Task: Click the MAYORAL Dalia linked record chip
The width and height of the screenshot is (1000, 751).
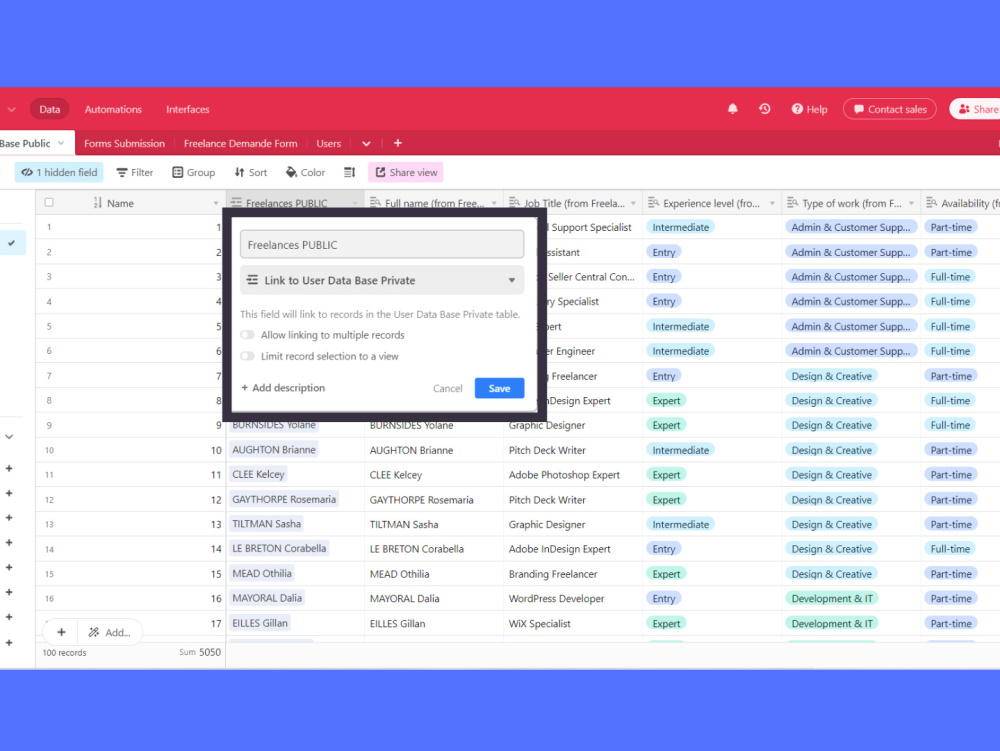Action: (267, 598)
